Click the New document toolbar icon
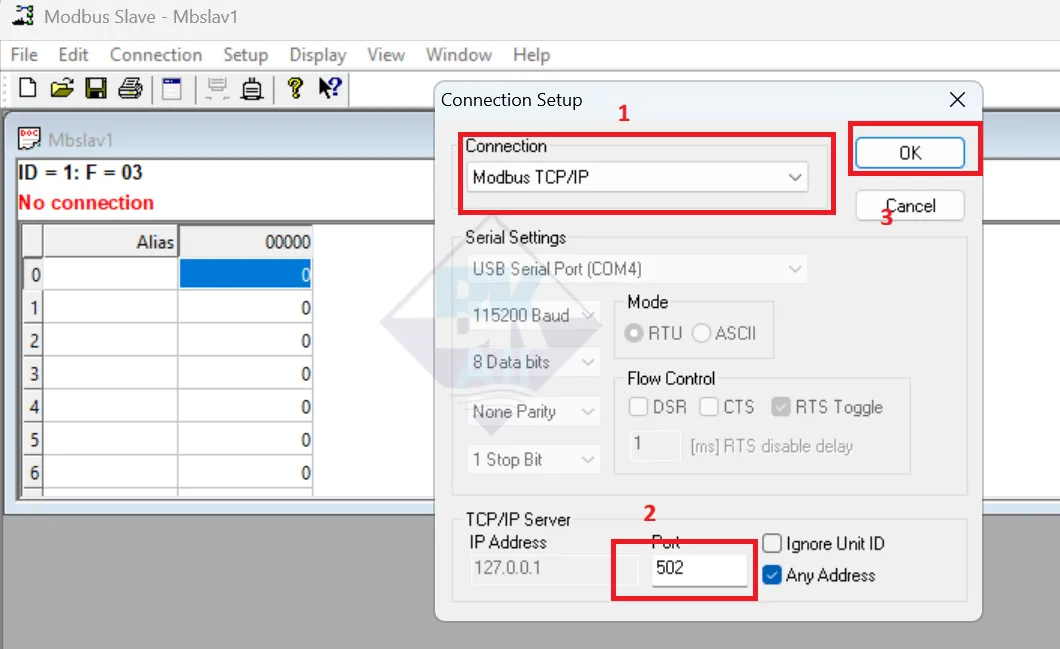This screenshot has height=649, width=1060. coord(28,88)
